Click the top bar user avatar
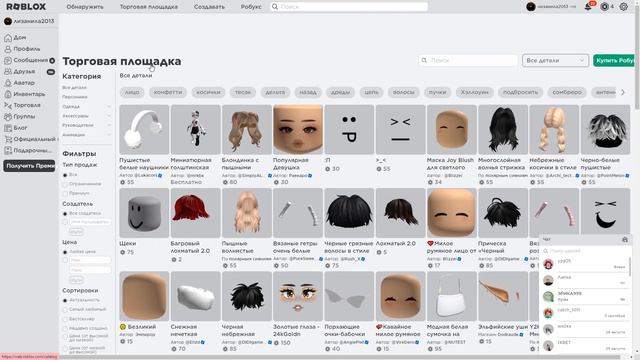This screenshot has width=640, height=360. coord(531,7)
